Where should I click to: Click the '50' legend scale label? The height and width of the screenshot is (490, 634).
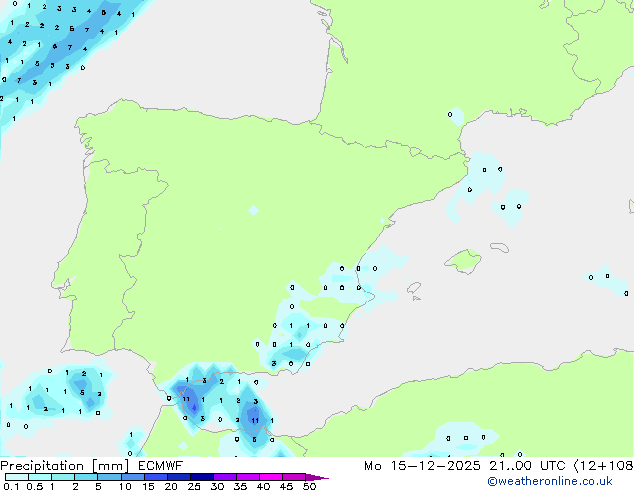(309, 486)
